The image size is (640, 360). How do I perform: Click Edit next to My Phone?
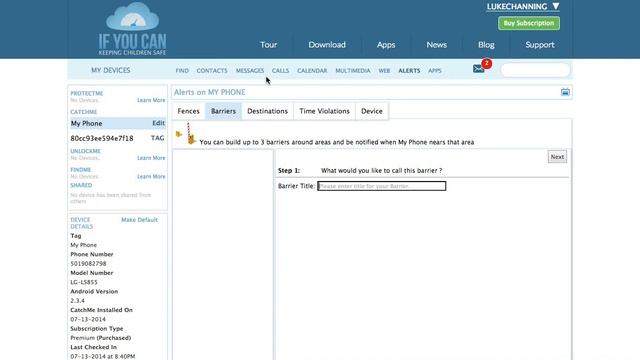pos(158,123)
